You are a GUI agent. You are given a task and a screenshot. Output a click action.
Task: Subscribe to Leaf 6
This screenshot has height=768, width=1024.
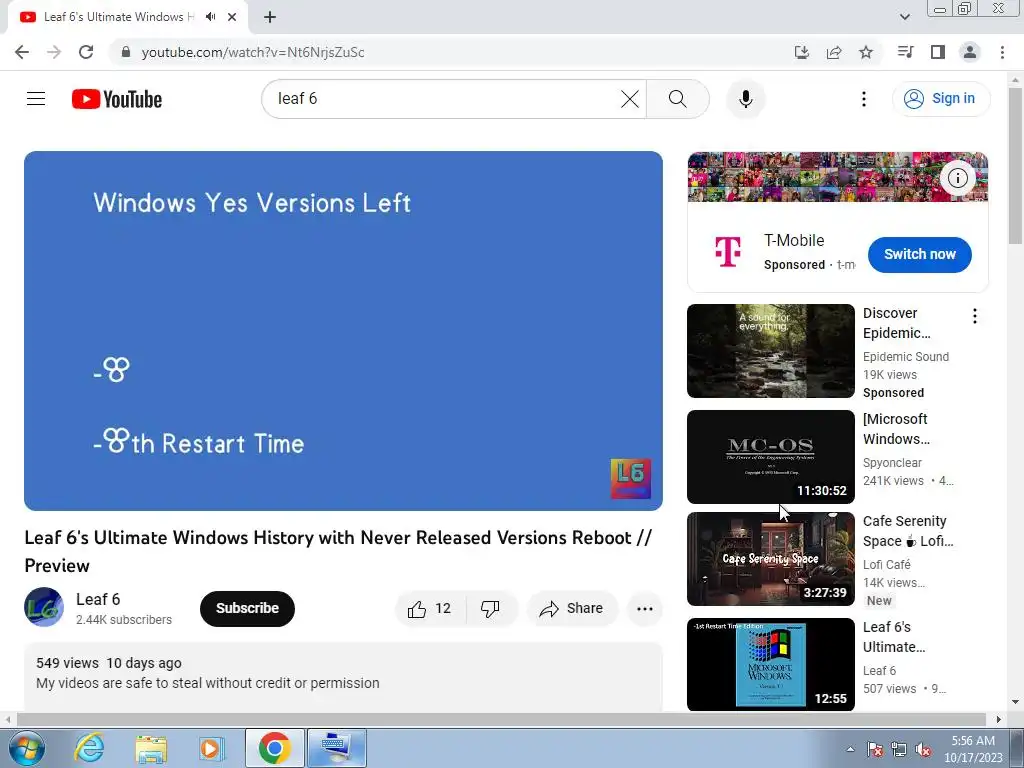point(247,609)
